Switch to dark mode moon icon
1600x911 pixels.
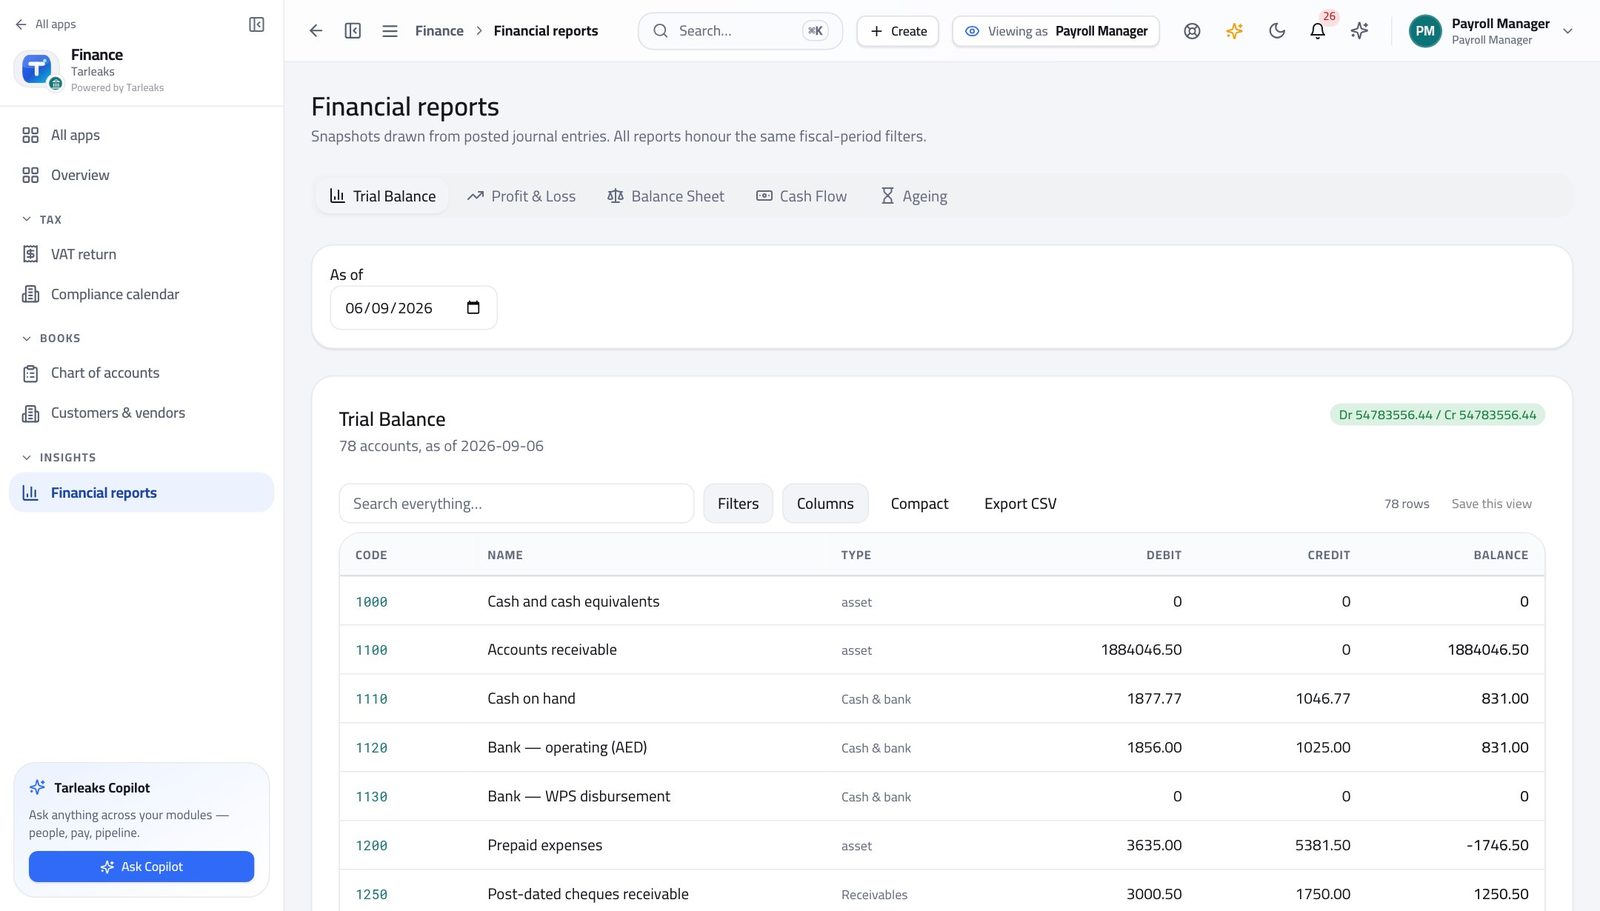click(1276, 31)
